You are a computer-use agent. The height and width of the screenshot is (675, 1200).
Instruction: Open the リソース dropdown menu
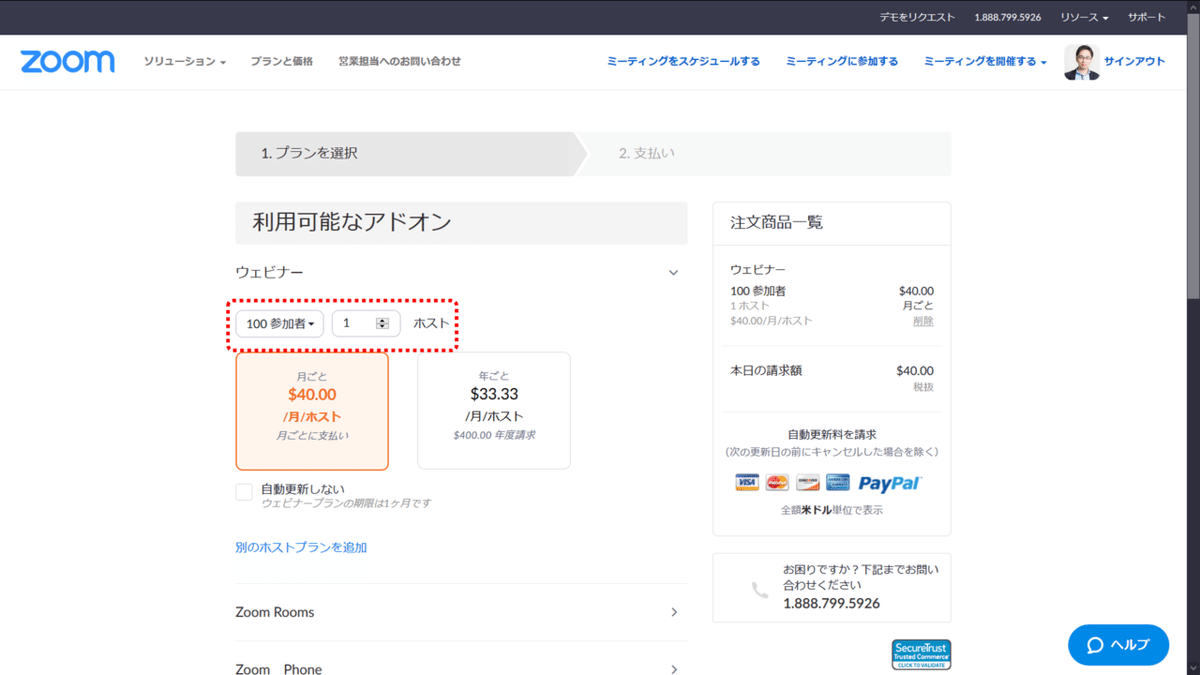(1084, 18)
